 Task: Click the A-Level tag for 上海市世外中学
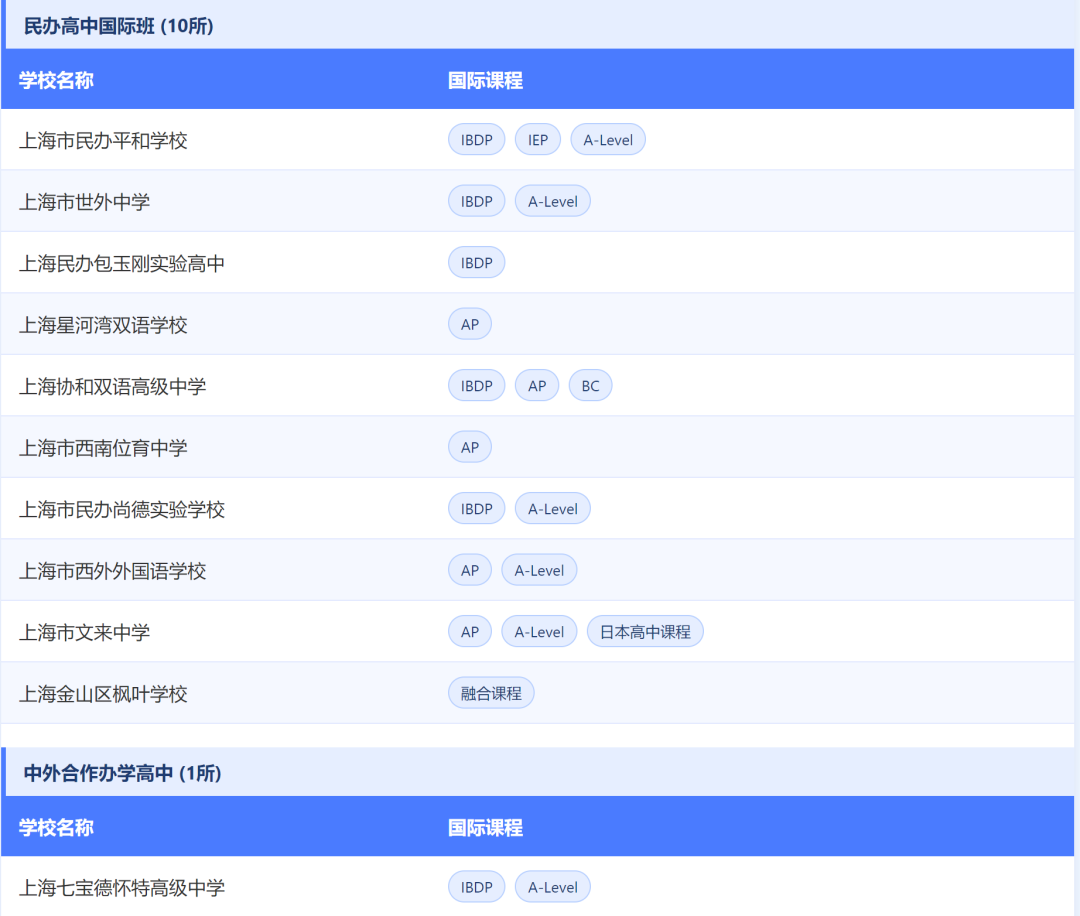tap(552, 200)
